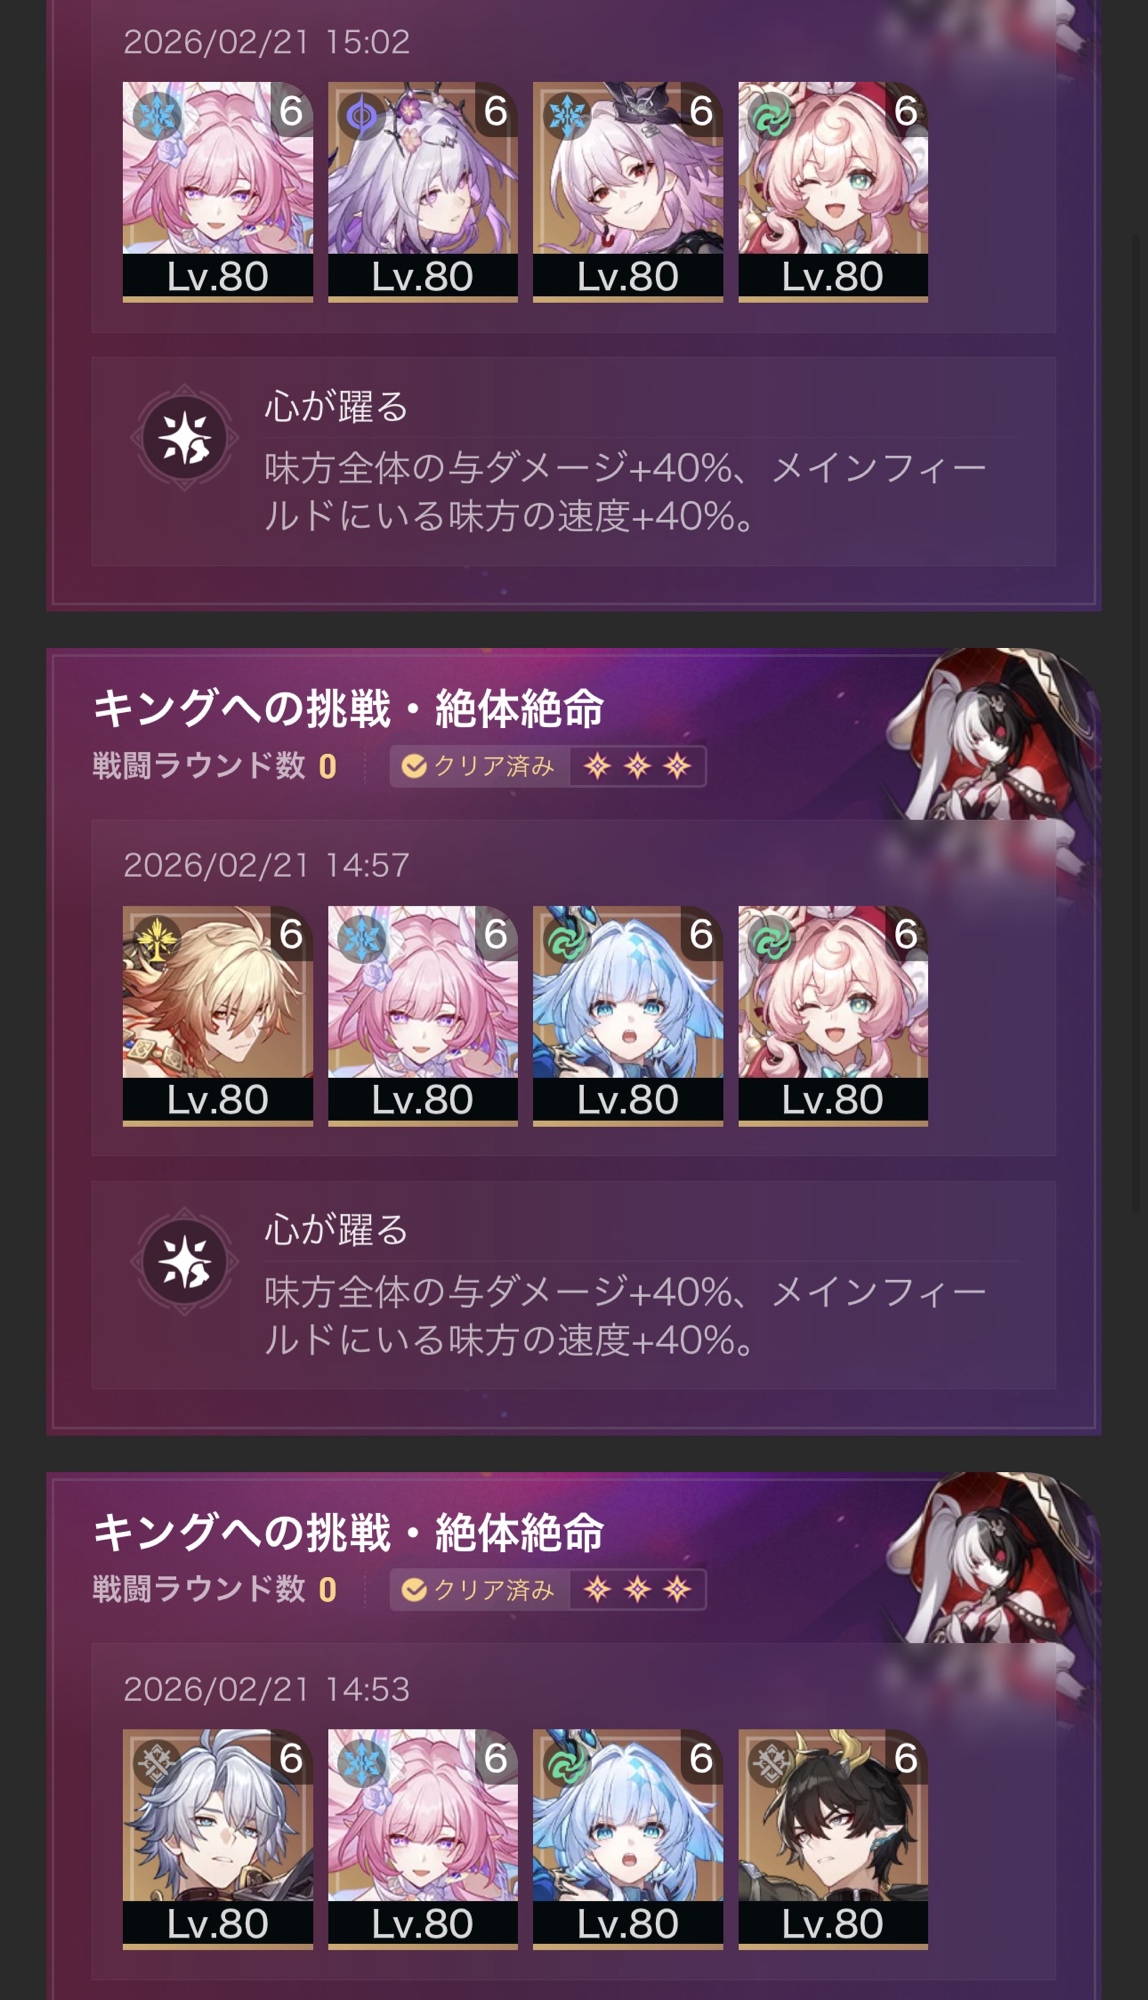
Task: Click the butterfly-hairpin character in the 15:02 team
Action: pyautogui.click(x=628, y=191)
